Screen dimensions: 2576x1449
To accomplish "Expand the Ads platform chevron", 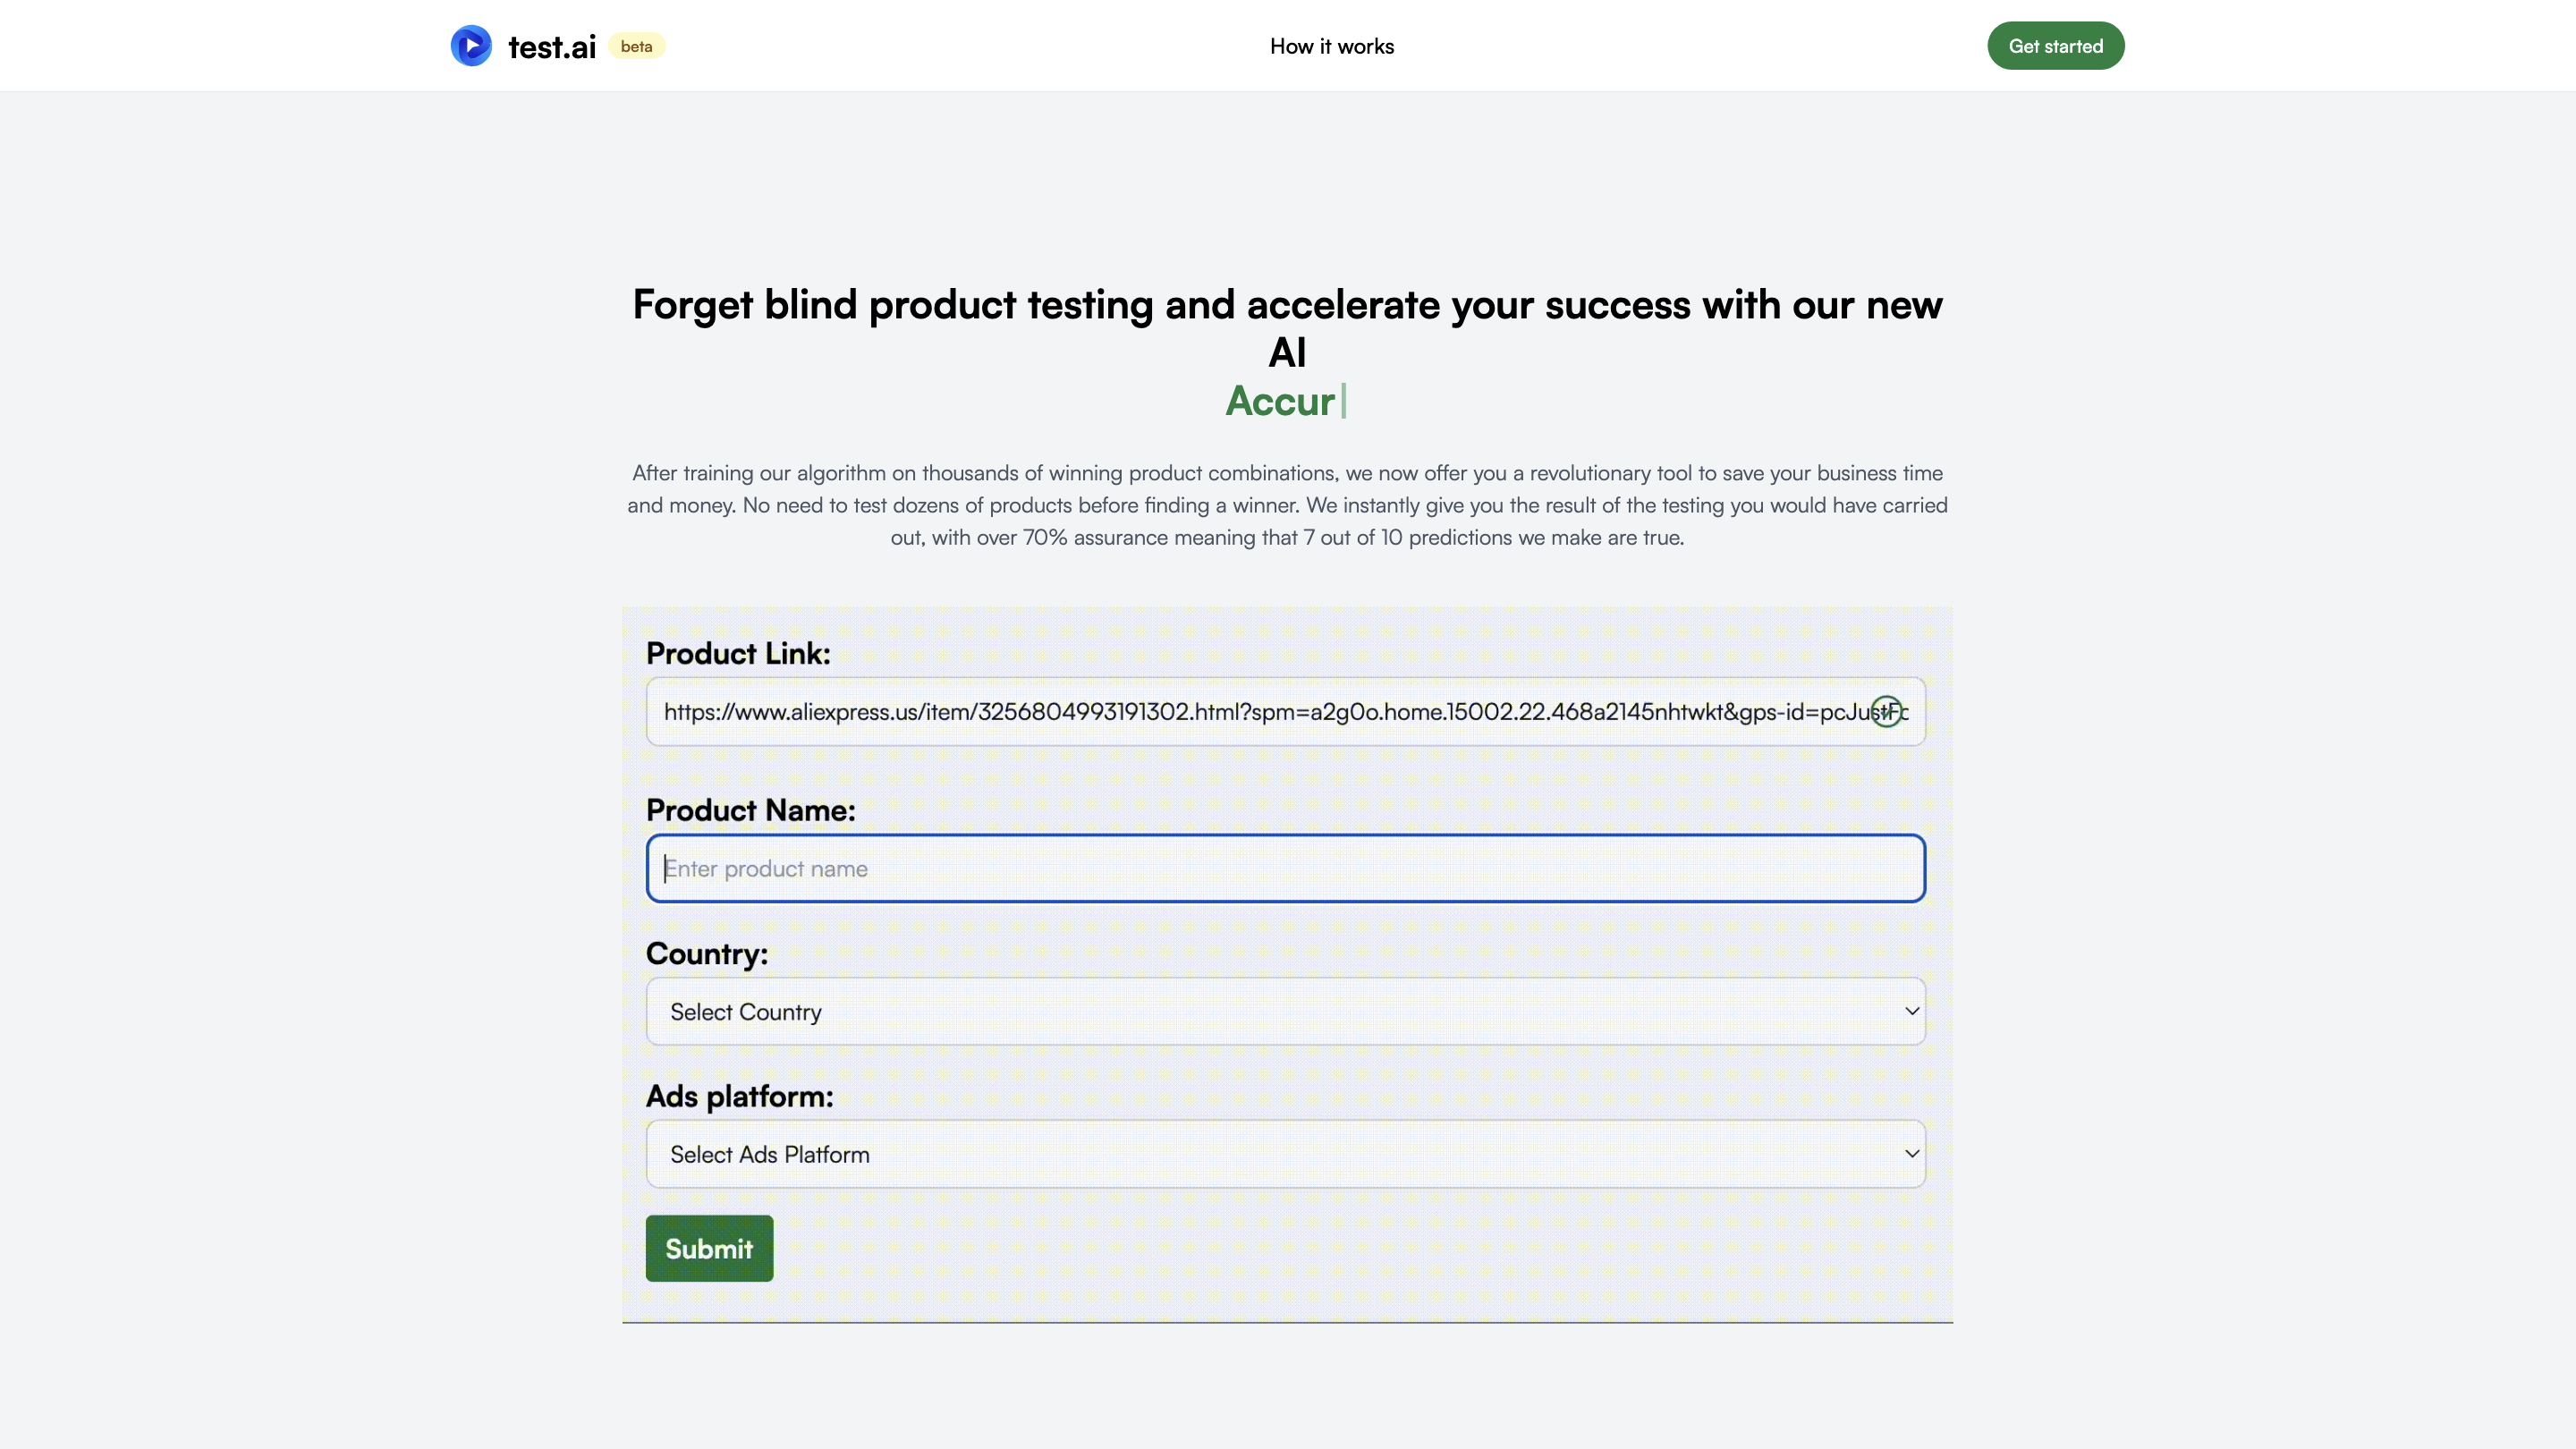I will pos(1911,1153).
